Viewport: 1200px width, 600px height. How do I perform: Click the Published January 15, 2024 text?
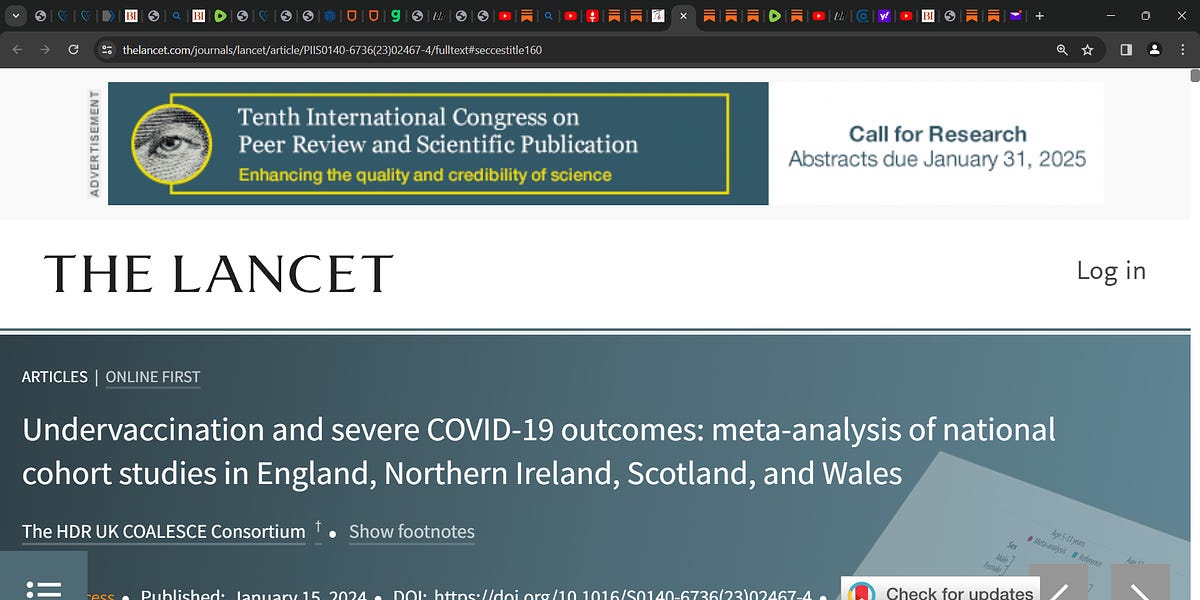tap(254, 594)
